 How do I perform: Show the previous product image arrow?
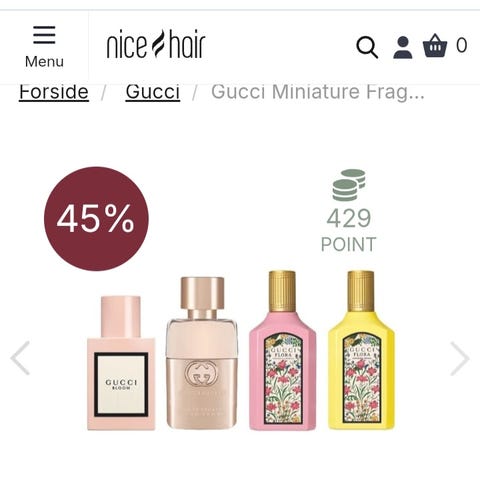(20, 358)
